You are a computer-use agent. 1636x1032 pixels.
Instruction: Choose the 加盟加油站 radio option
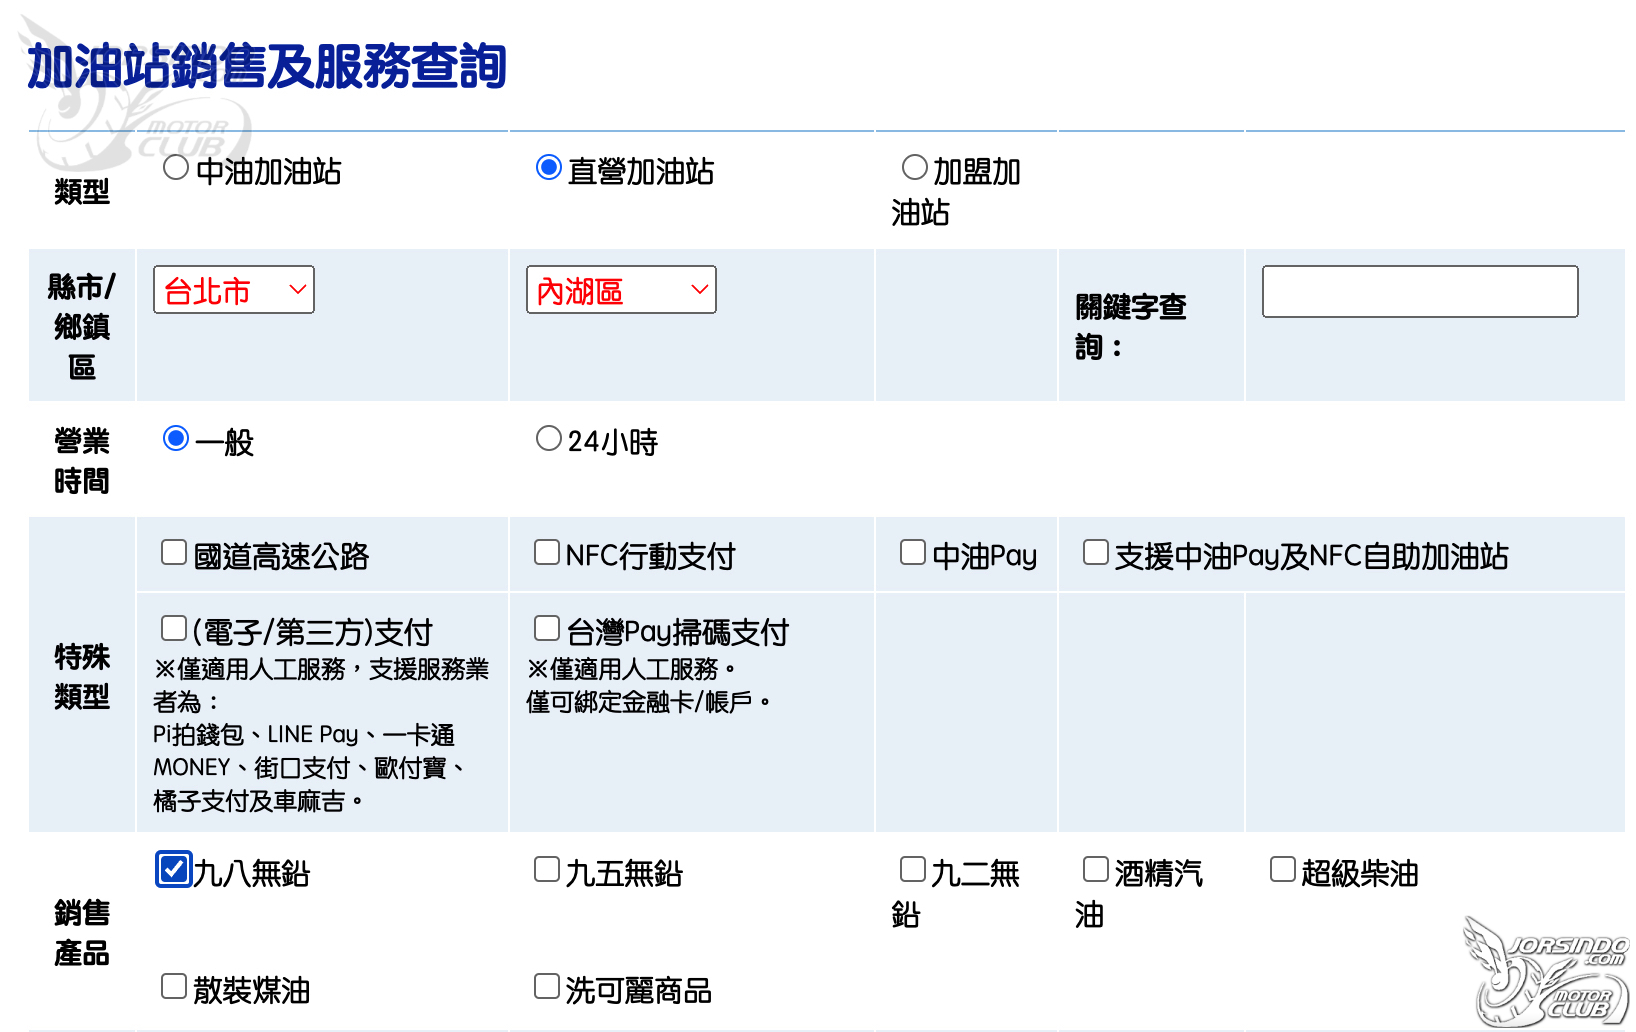pyautogui.click(x=914, y=168)
